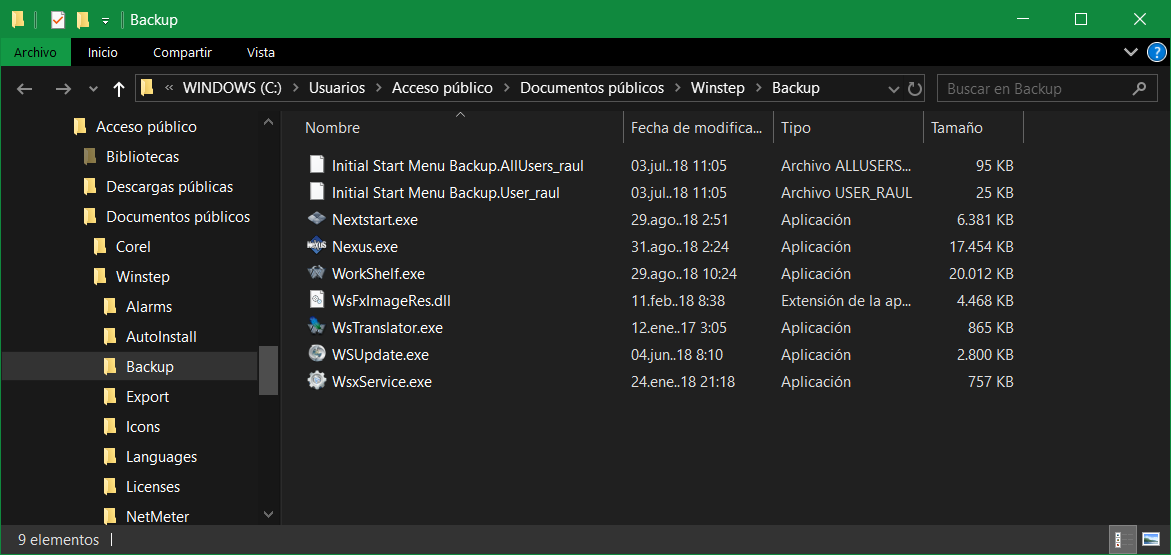Screen dimensions: 1171x555
Task: Click the WSUpdate.exe globe icon
Action: pos(316,354)
